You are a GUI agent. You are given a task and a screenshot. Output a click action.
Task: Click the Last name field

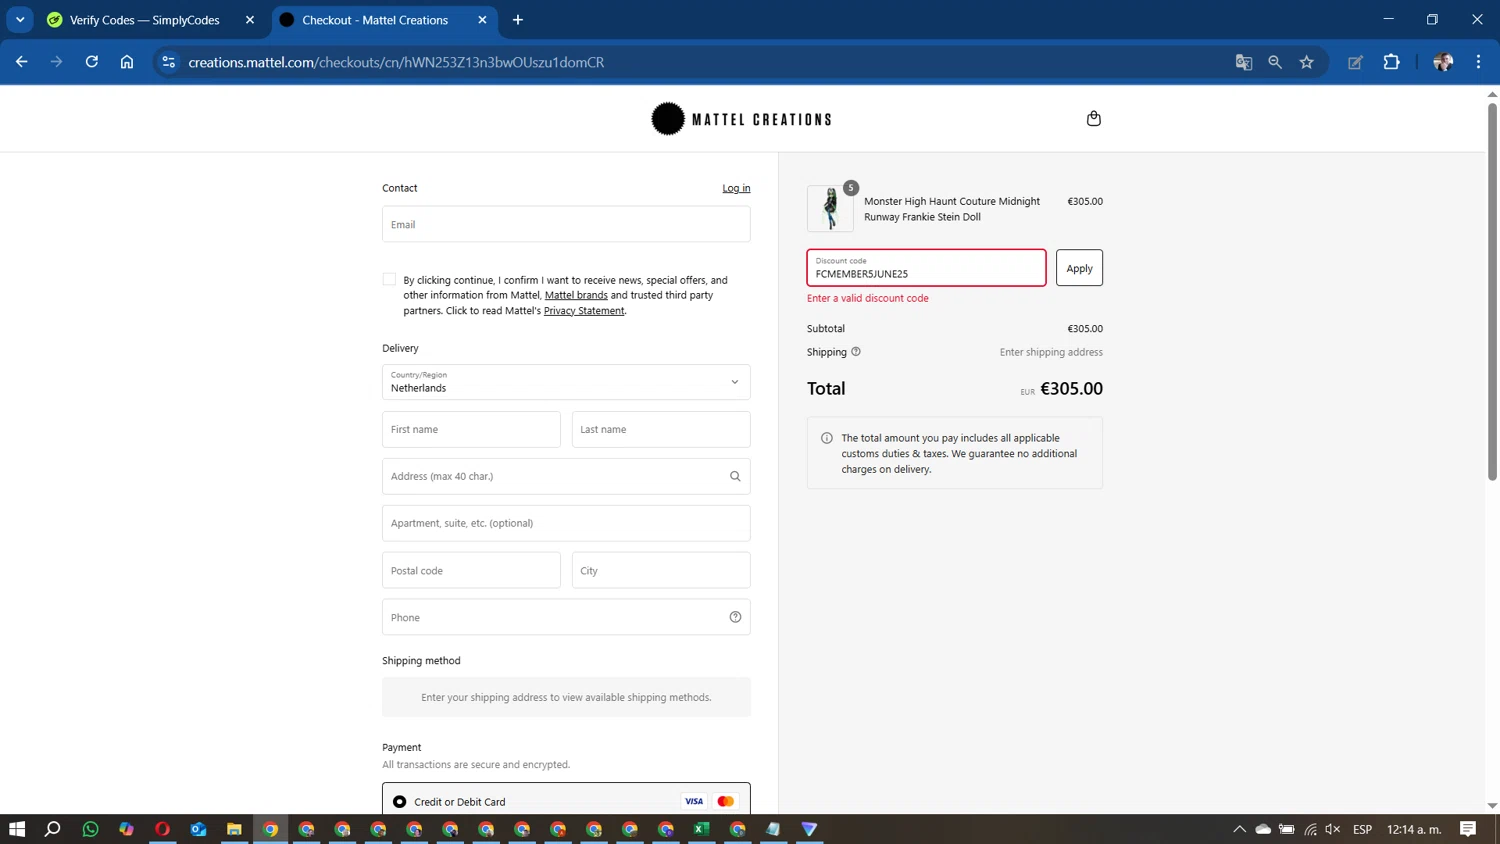click(661, 429)
